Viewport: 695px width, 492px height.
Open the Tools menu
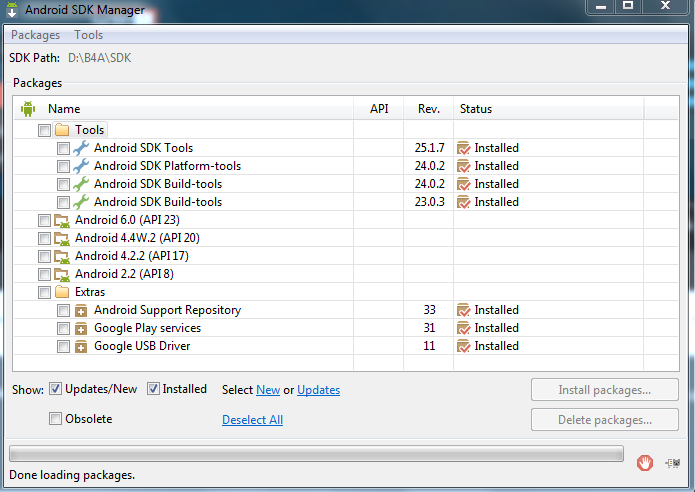[x=88, y=35]
